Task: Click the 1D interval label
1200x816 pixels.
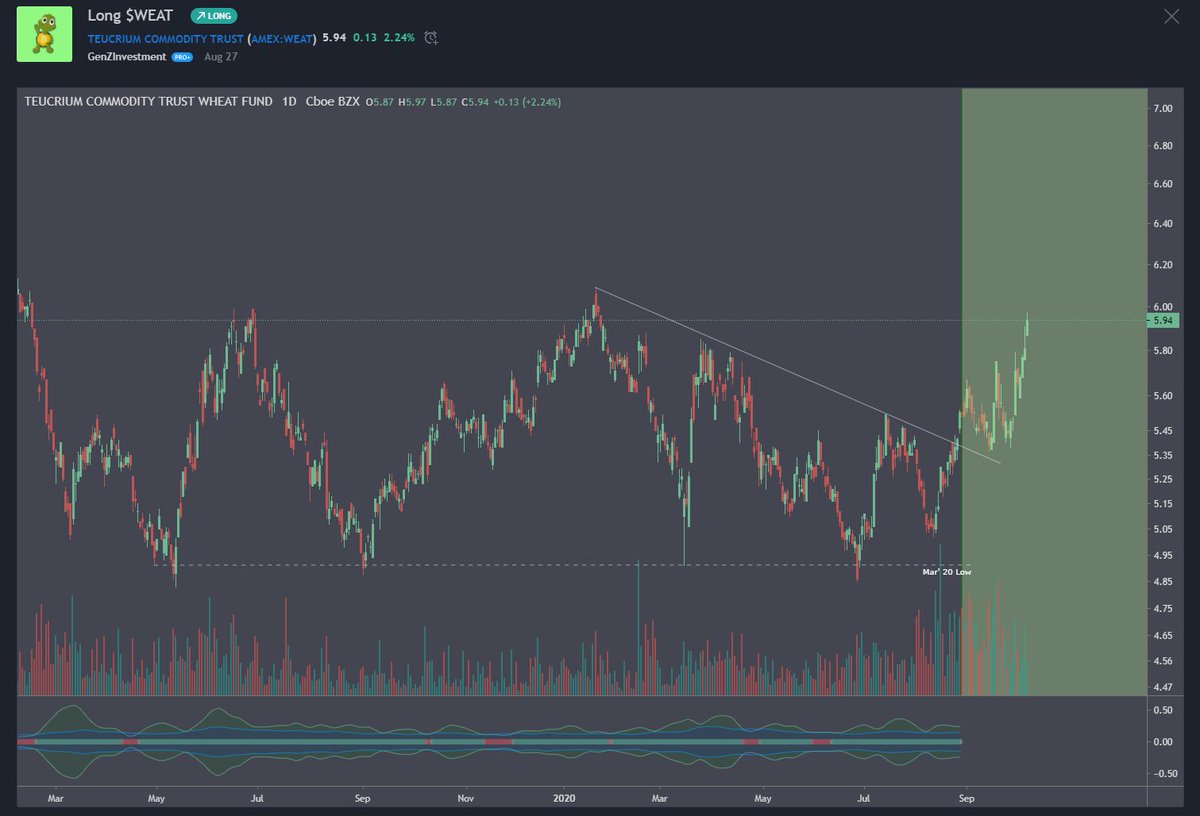Action: [x=288, y=101]
